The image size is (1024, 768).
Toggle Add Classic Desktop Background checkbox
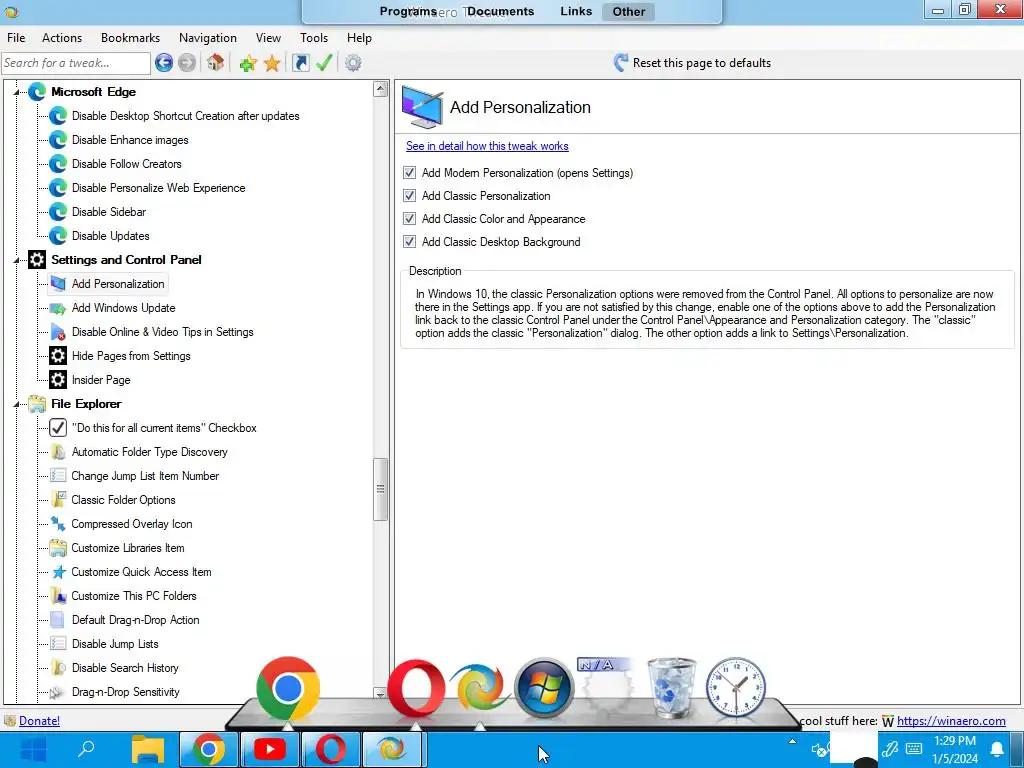(x=409, y=241)
